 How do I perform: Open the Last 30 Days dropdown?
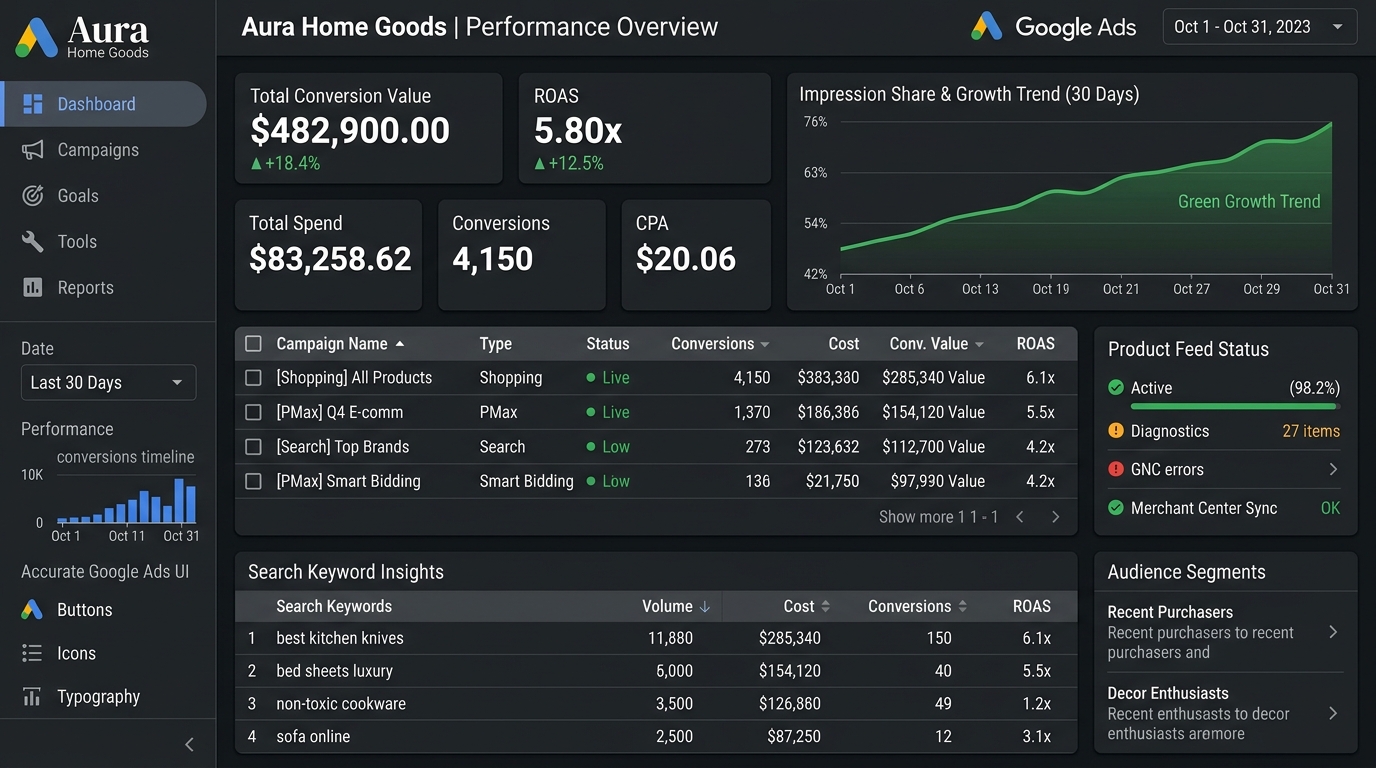pos(108,383)
